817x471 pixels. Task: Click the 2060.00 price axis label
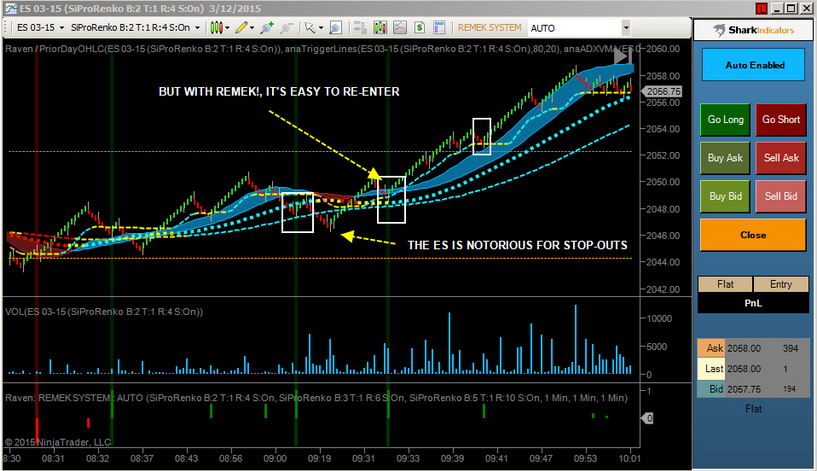point(663,49)
